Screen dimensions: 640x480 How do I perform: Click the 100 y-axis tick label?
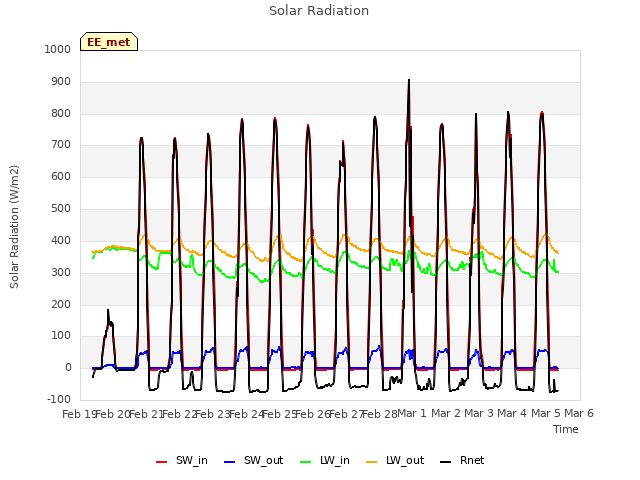61,336
